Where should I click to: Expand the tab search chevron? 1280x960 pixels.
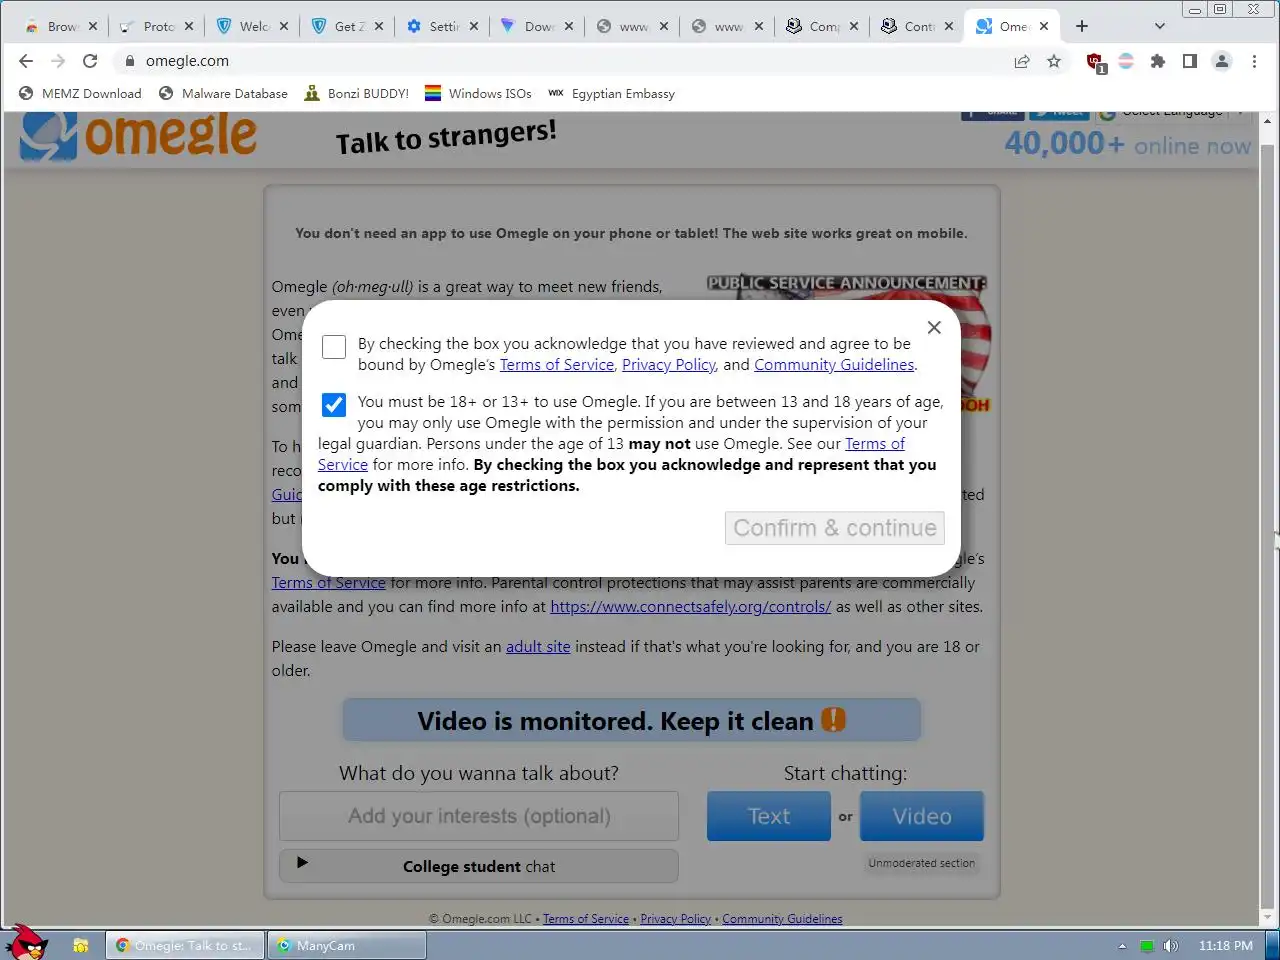click(1160, 26)
